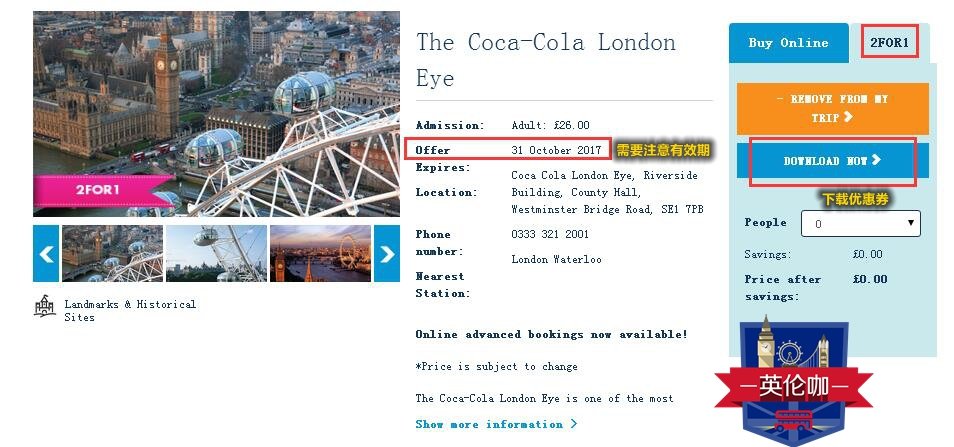
Task: Click The Coca-Cola London Eye heading
Action: click(x=546, y=60)
